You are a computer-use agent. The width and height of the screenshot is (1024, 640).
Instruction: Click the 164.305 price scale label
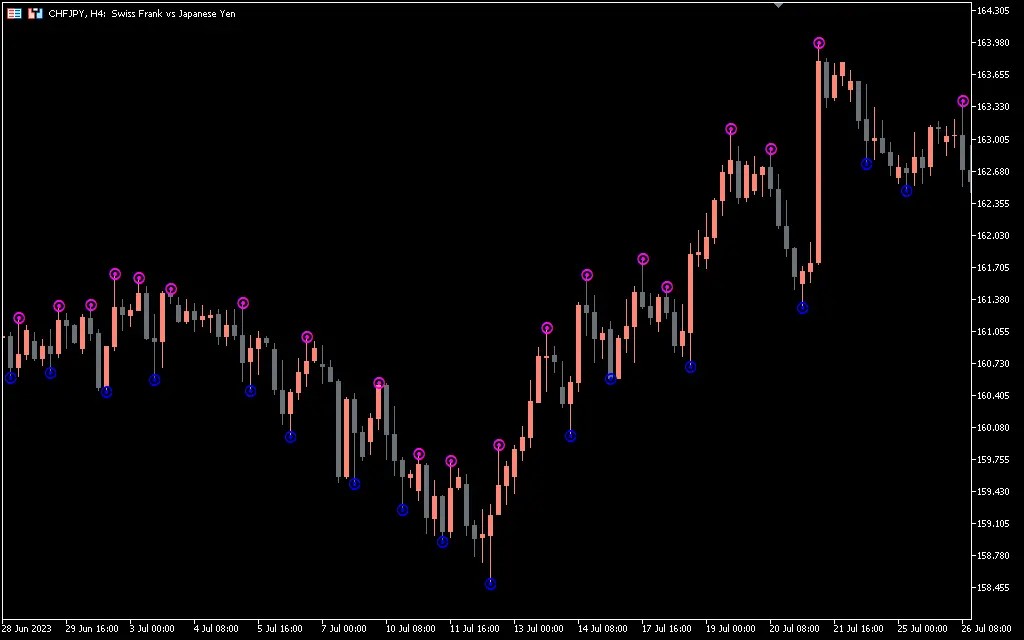[x=992, y=11]
